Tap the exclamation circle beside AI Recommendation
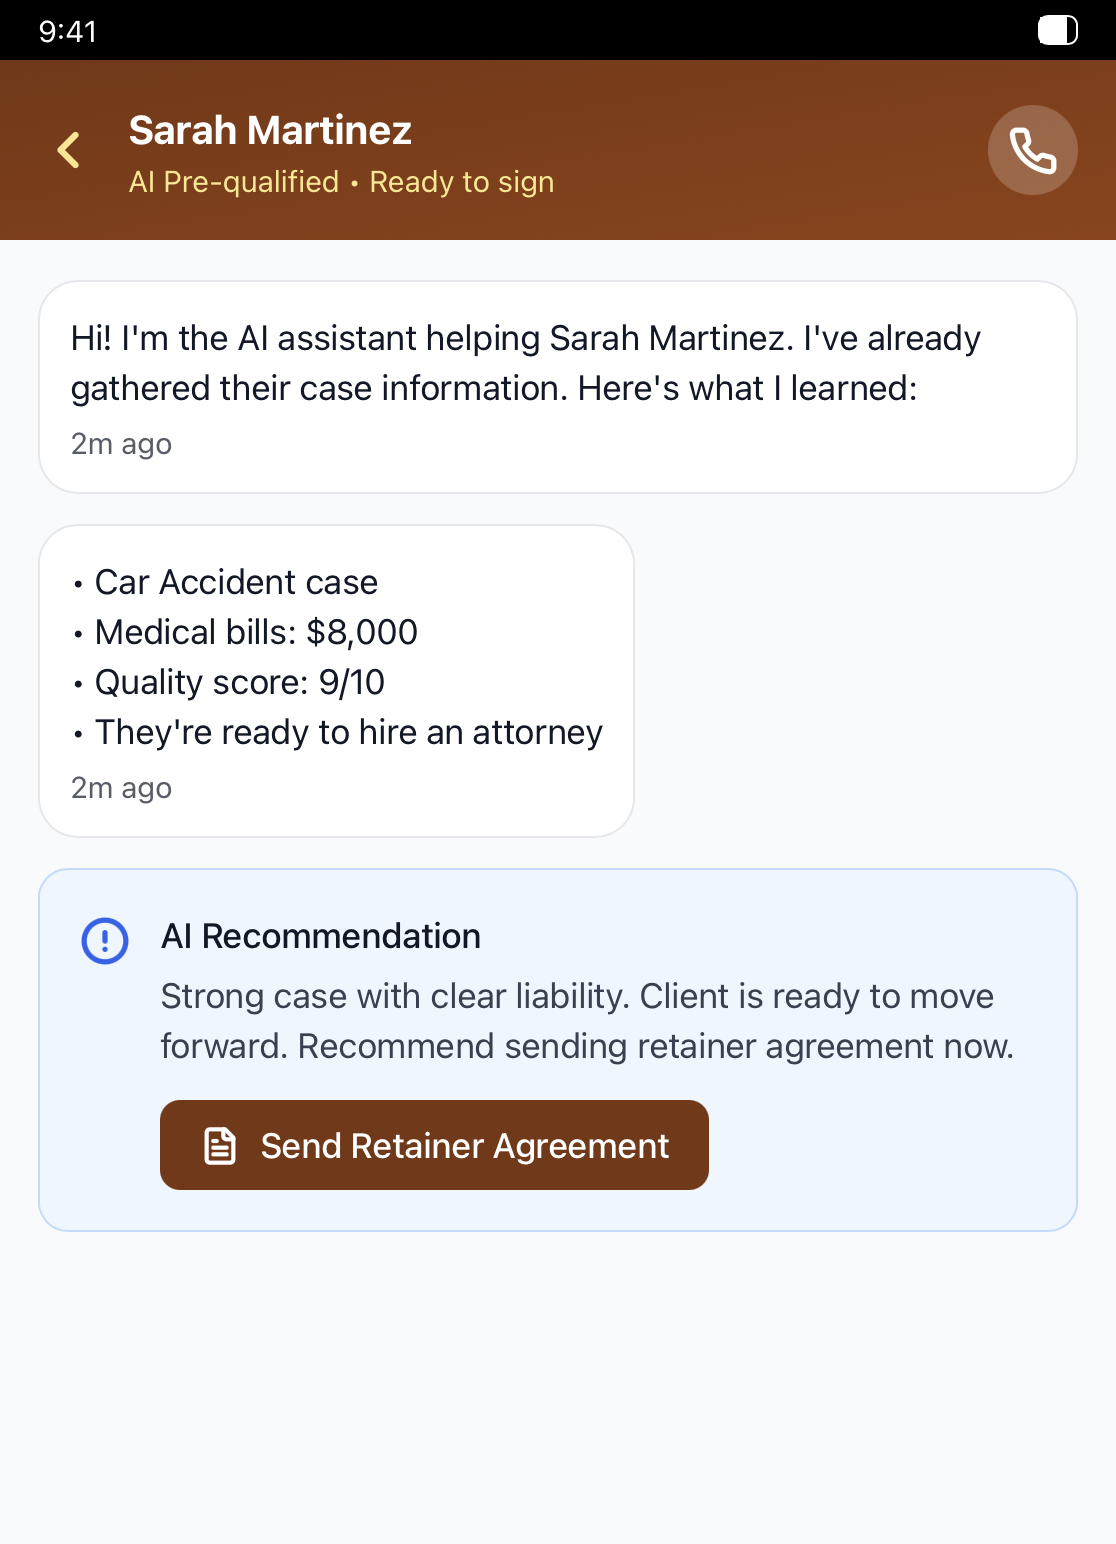1116x1544 pixels. point(103,940)
